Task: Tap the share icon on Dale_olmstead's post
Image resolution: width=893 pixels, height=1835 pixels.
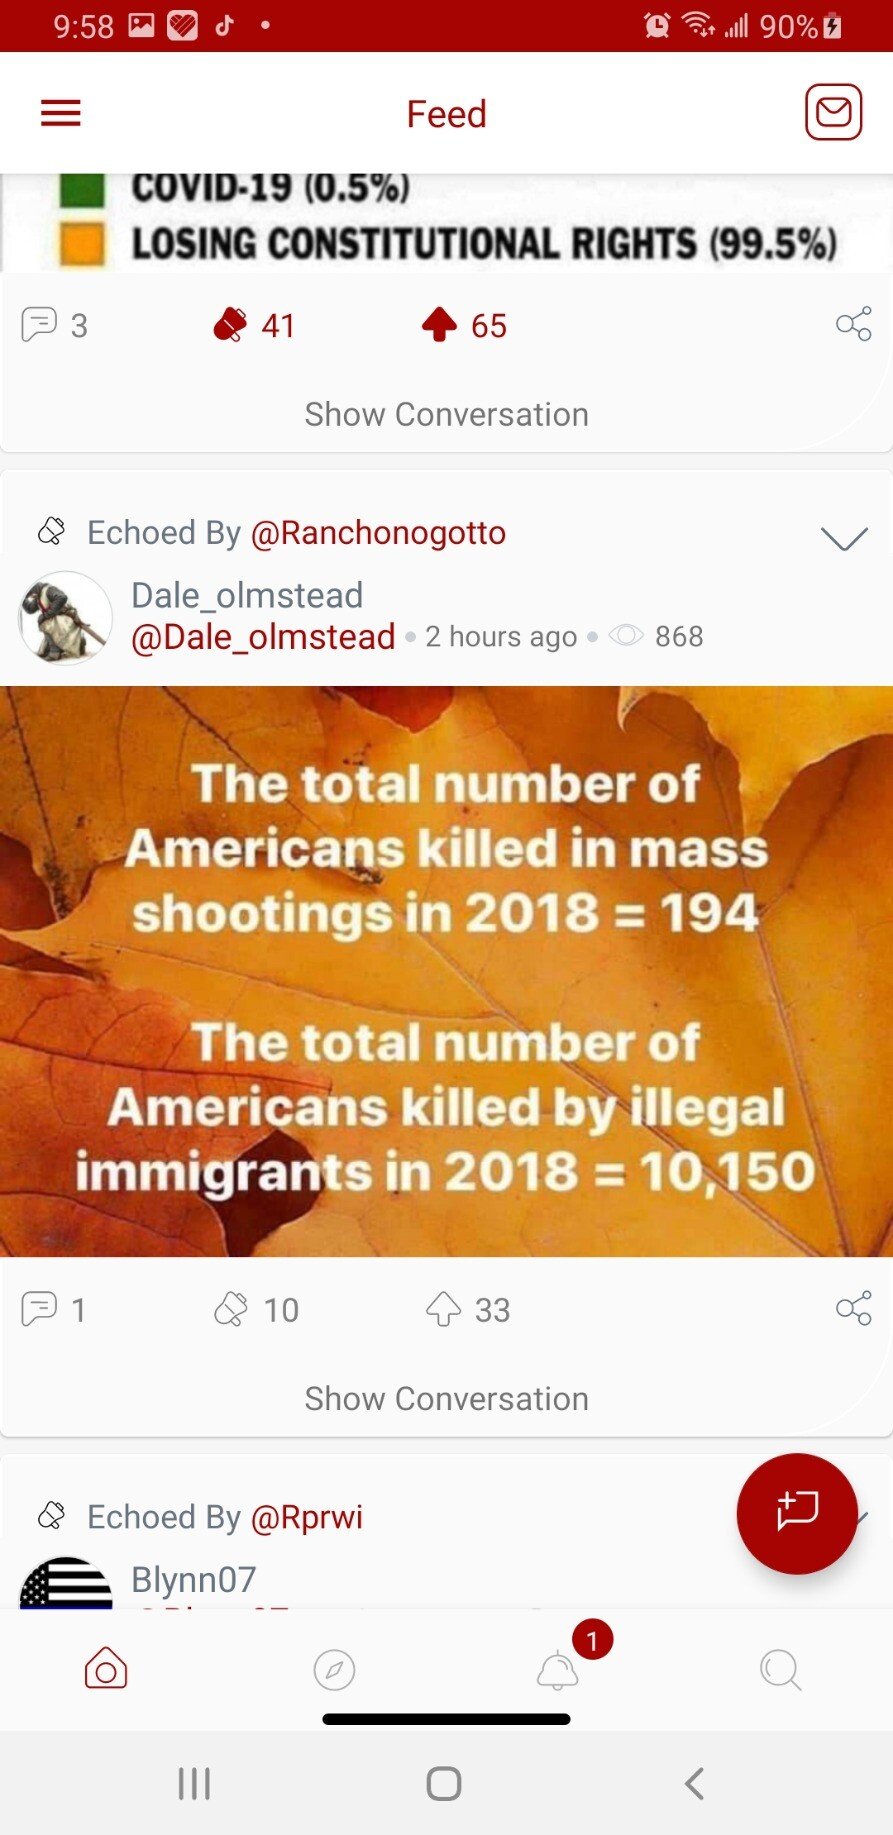Action: (853, 1308)
